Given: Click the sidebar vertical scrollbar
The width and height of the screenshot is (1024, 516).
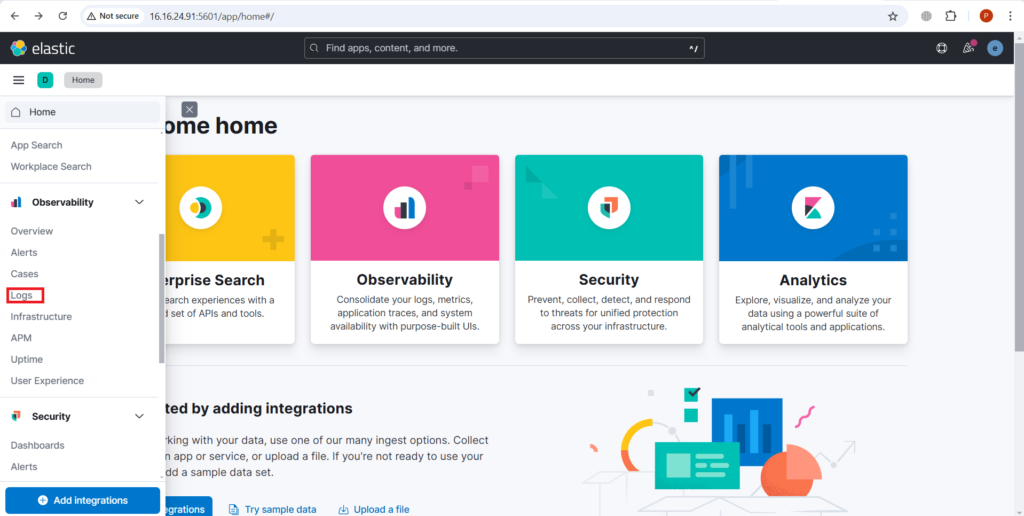Looking at the screenshot, I should 162,298.
